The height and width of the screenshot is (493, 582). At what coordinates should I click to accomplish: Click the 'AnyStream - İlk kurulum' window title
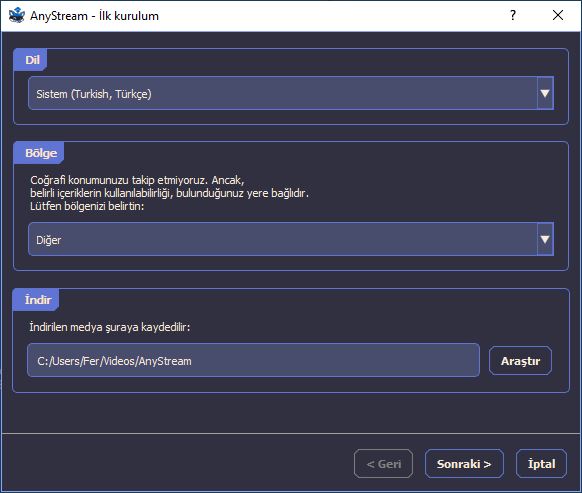94,16
